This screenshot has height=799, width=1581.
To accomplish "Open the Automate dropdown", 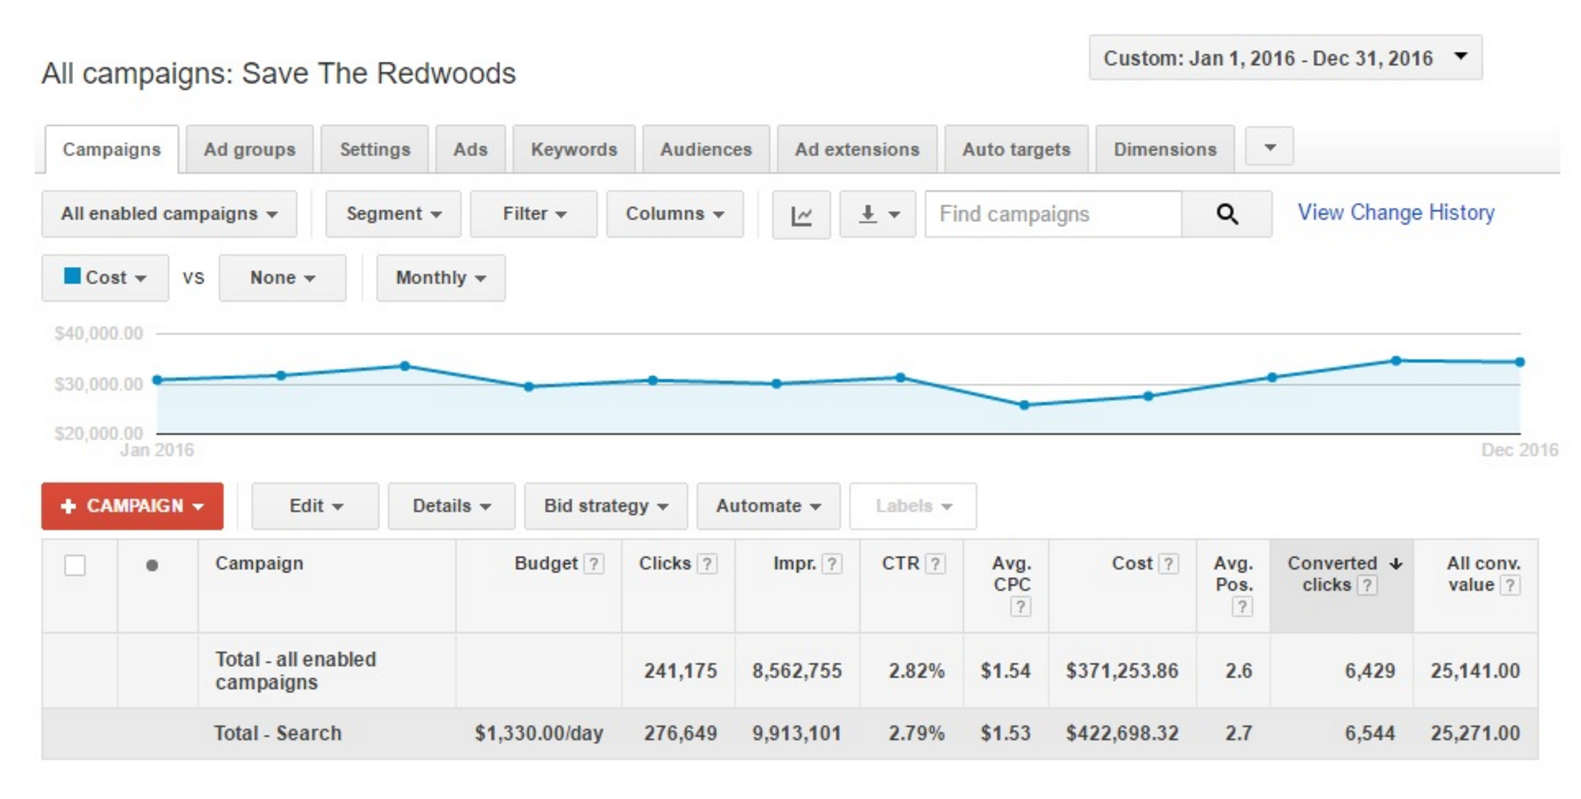I will coord(768,506).
